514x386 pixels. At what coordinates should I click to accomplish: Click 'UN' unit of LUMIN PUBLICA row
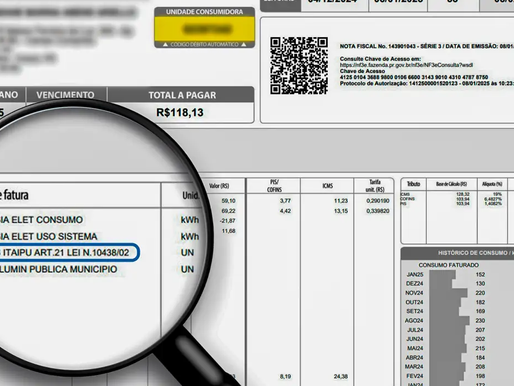pyautogui.click(x=187, y=269)
